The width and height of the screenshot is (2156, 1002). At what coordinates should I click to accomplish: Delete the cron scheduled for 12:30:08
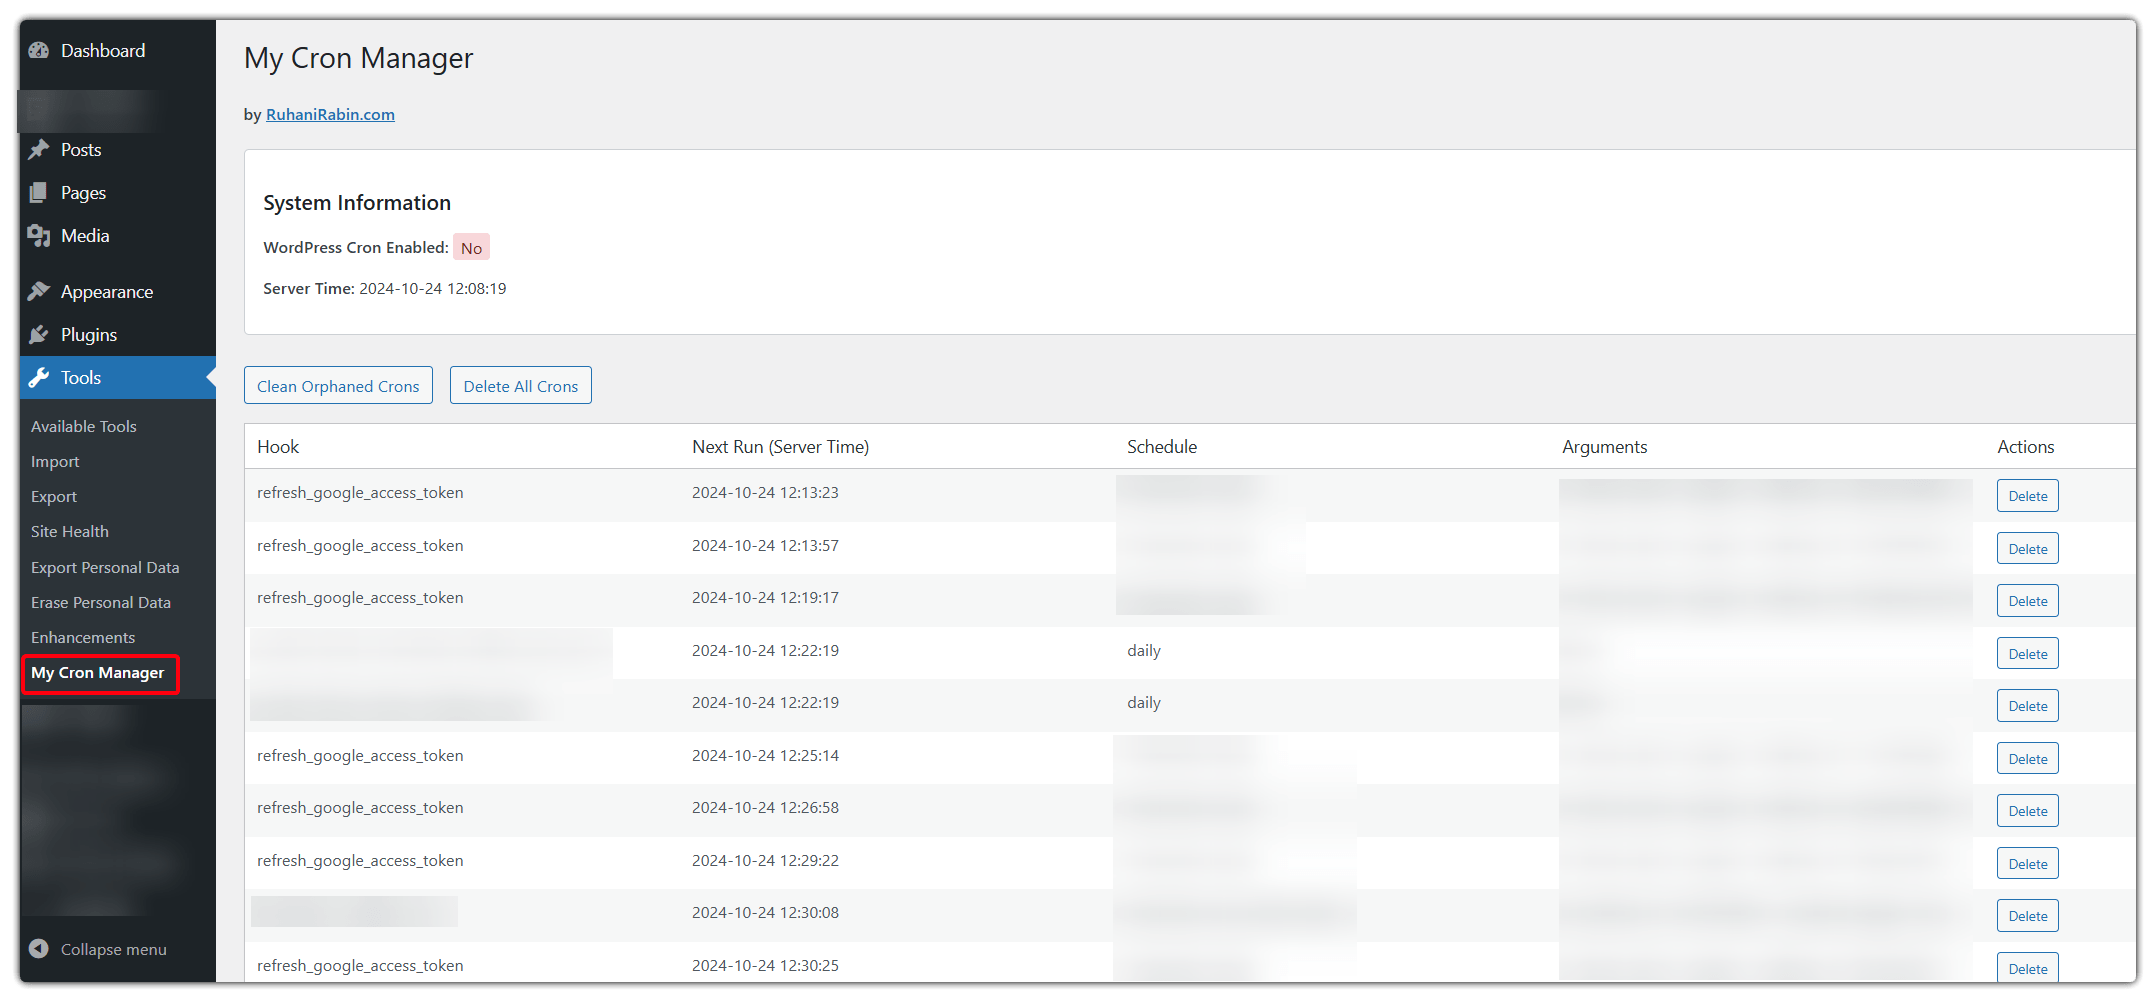(x=2027, y=916)
